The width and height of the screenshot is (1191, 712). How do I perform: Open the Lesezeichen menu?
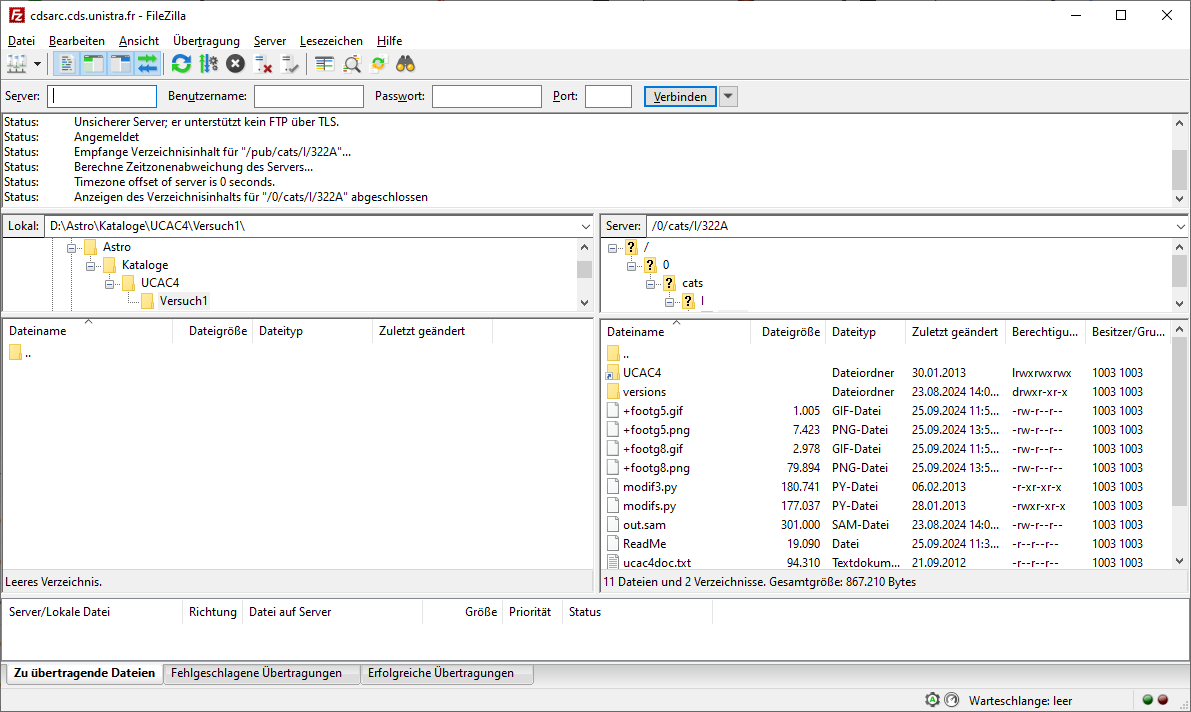pos(331,41)
